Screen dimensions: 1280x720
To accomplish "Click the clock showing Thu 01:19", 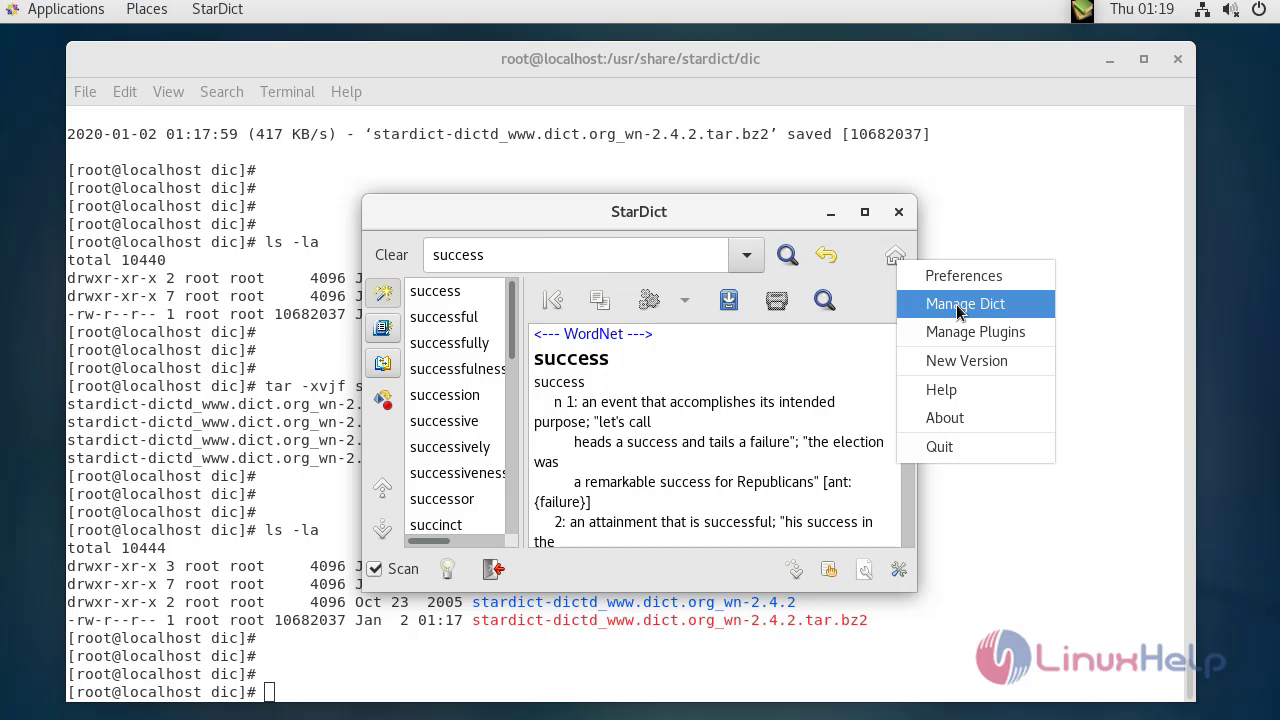I will [1142, 9].
